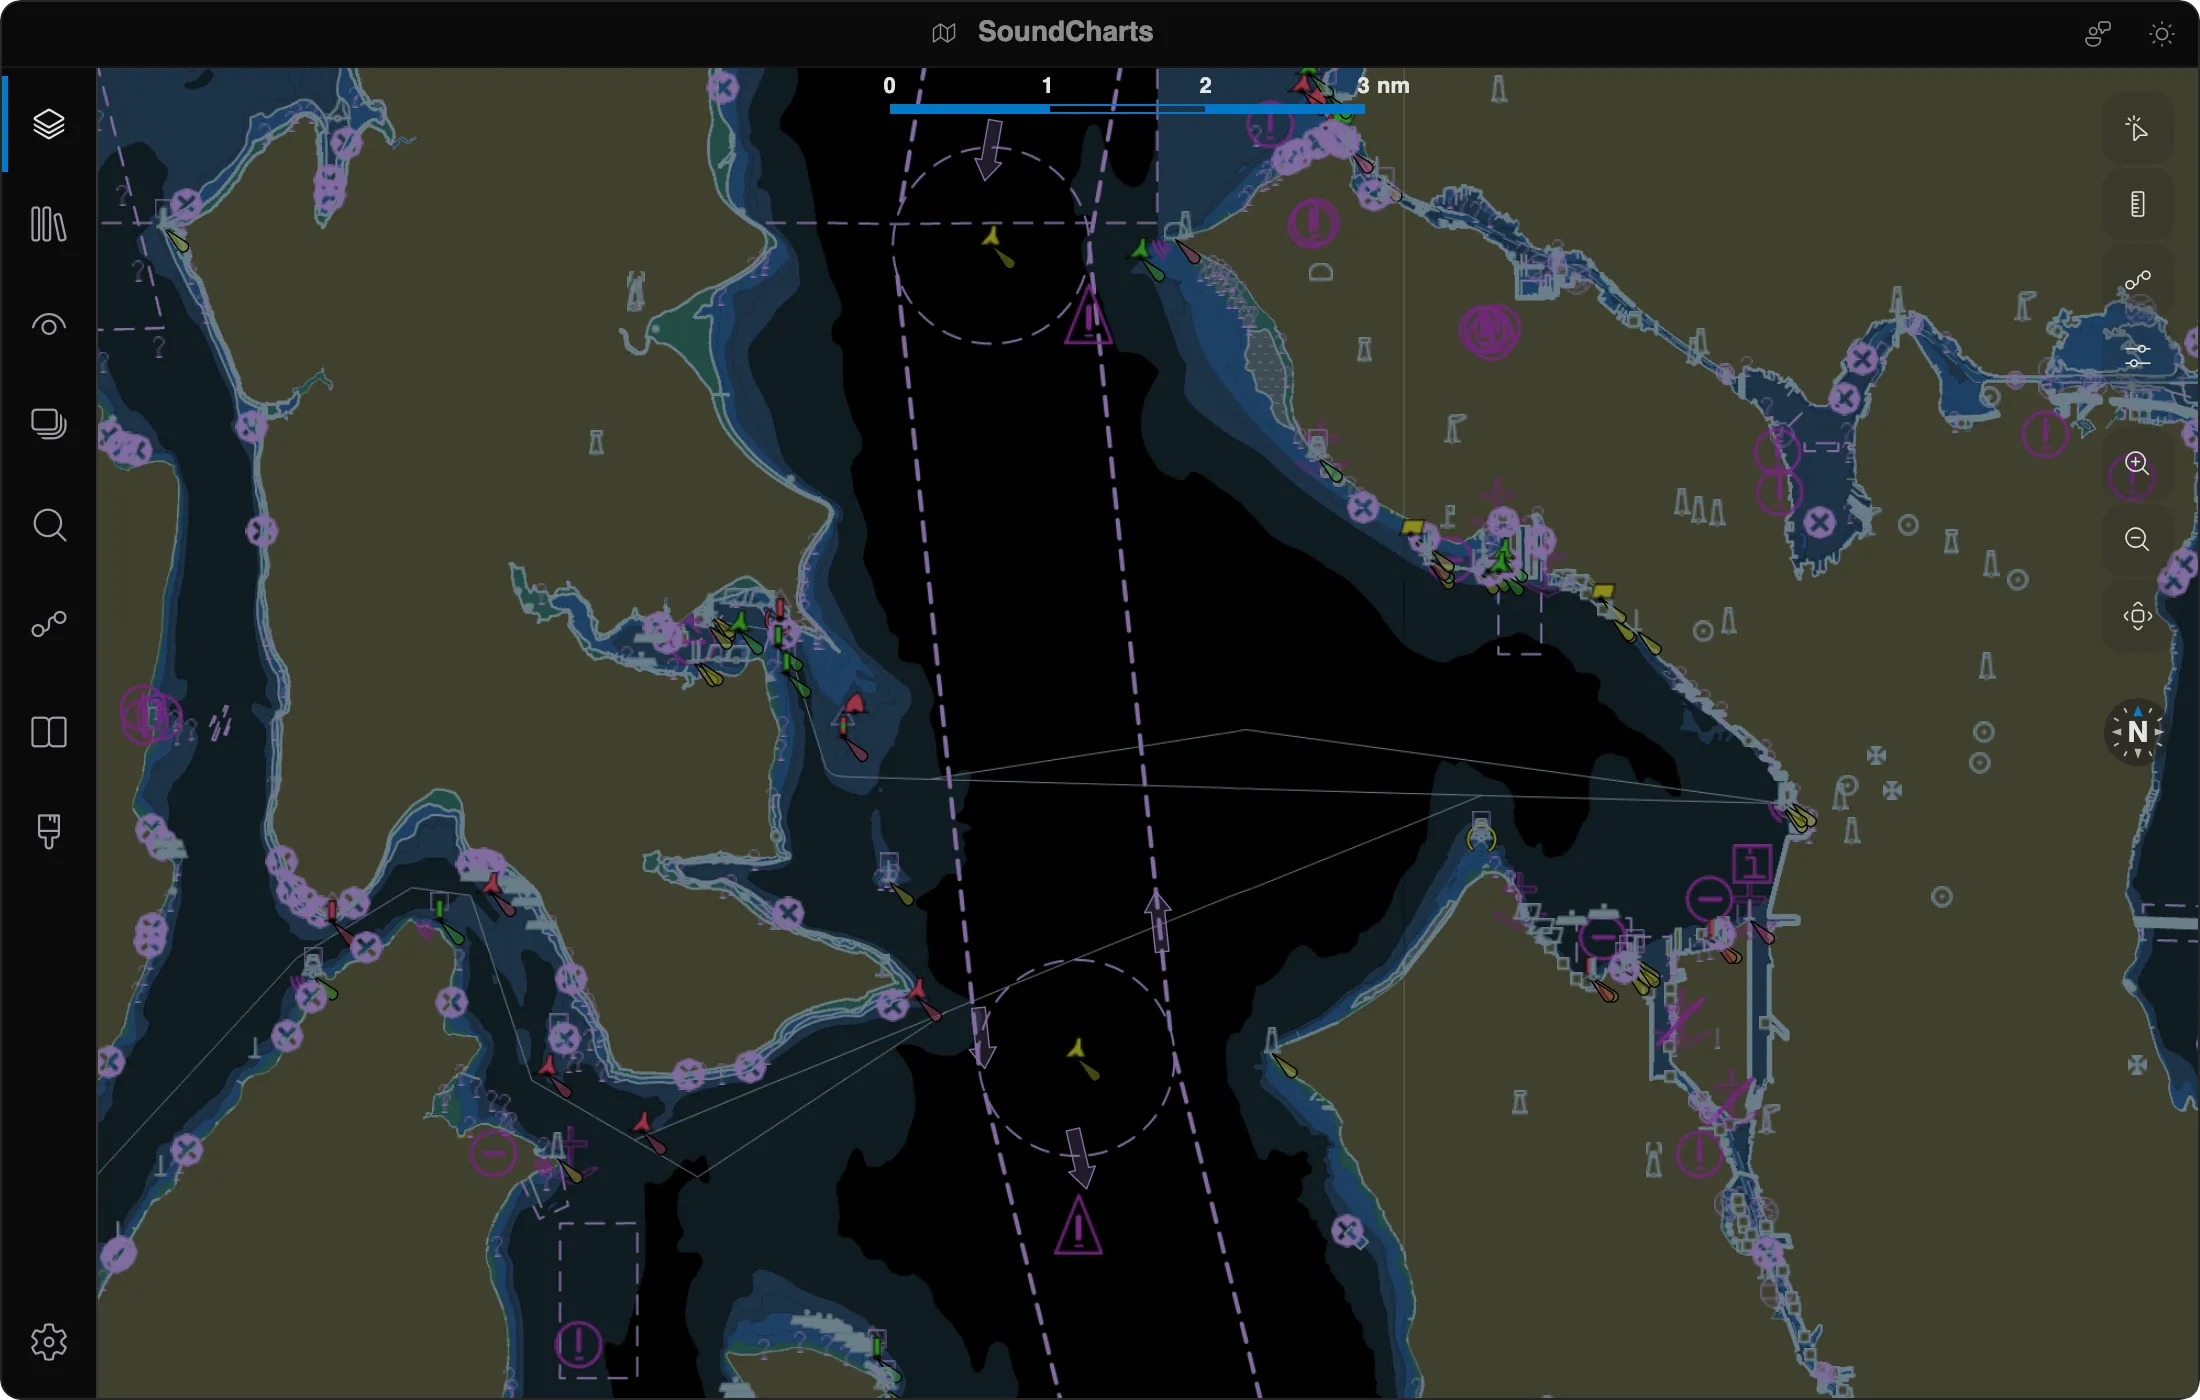Open the routes icon in left sidebar
2200x1400 pixels.
coord(48,624)
